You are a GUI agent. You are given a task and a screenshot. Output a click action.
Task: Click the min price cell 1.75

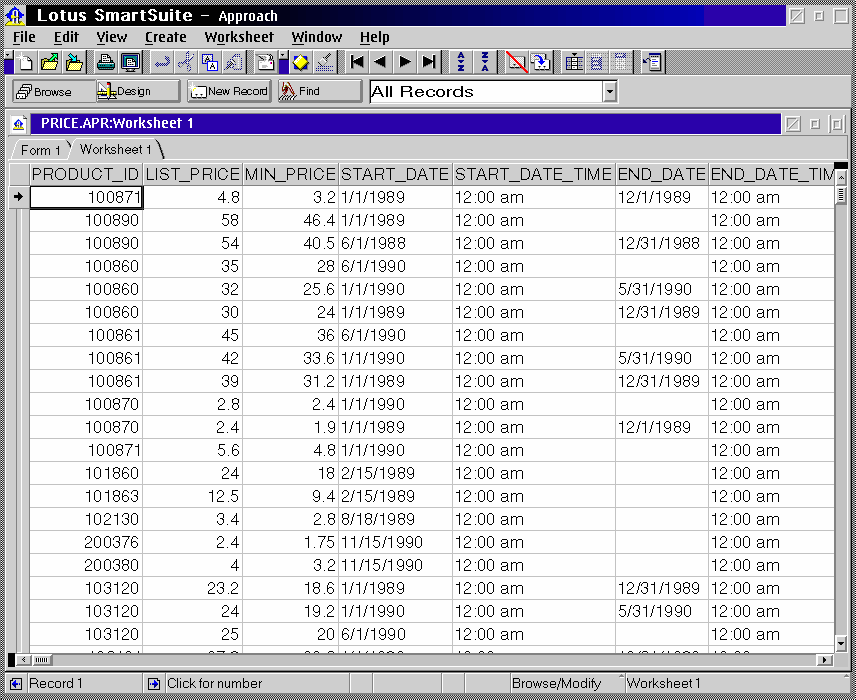[x=290, y=542]
